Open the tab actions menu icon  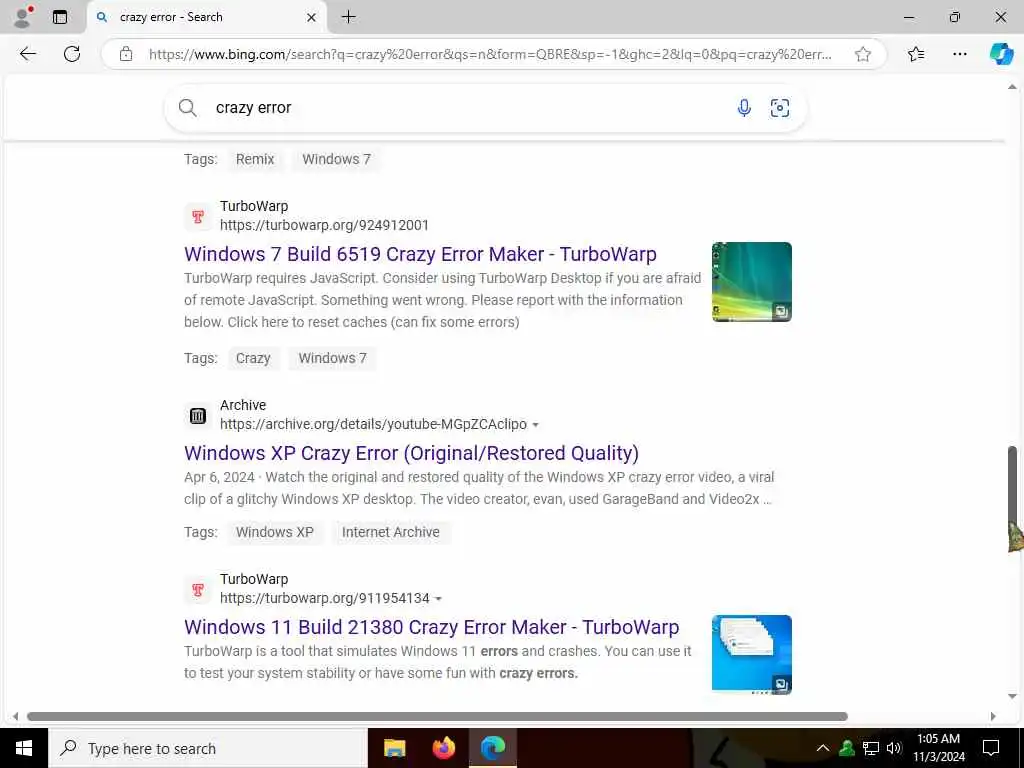pyautogui.click(x=60, y=17)
